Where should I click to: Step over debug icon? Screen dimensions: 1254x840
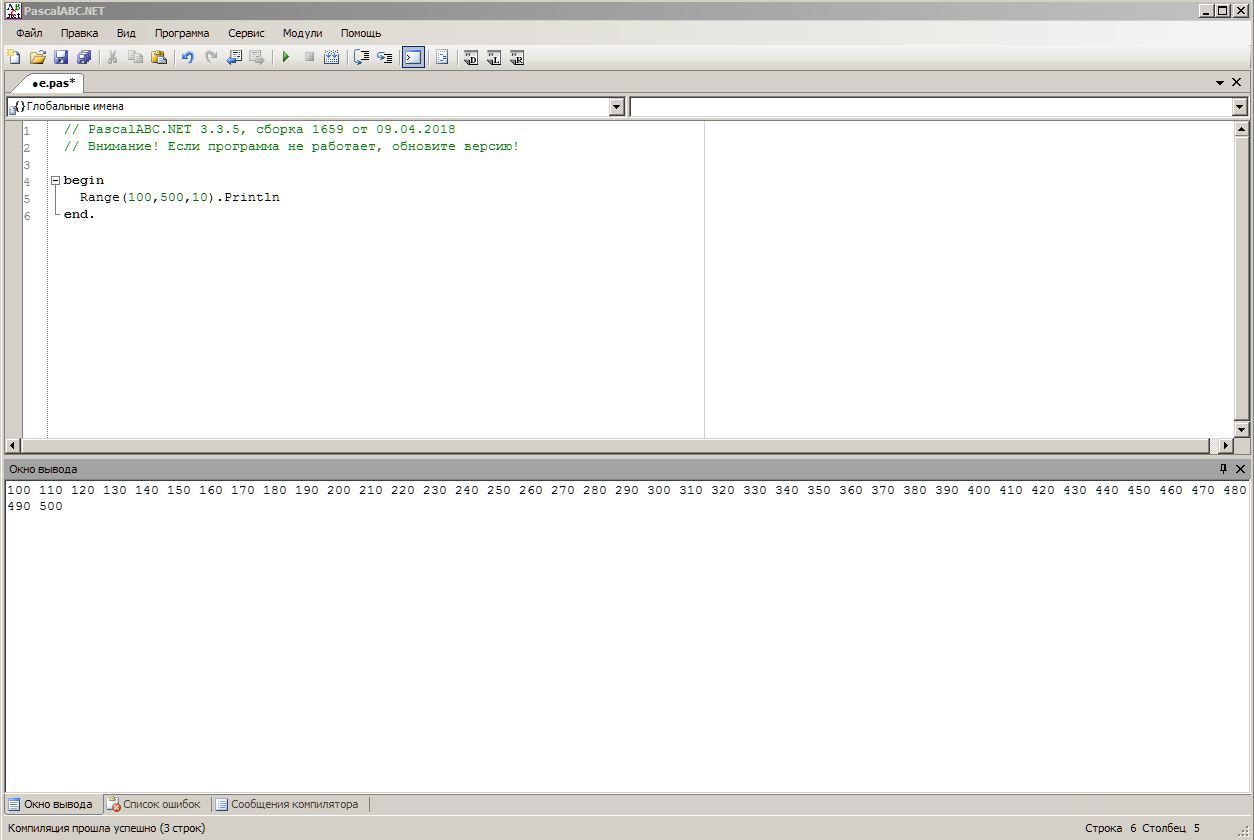pos(362,58)
